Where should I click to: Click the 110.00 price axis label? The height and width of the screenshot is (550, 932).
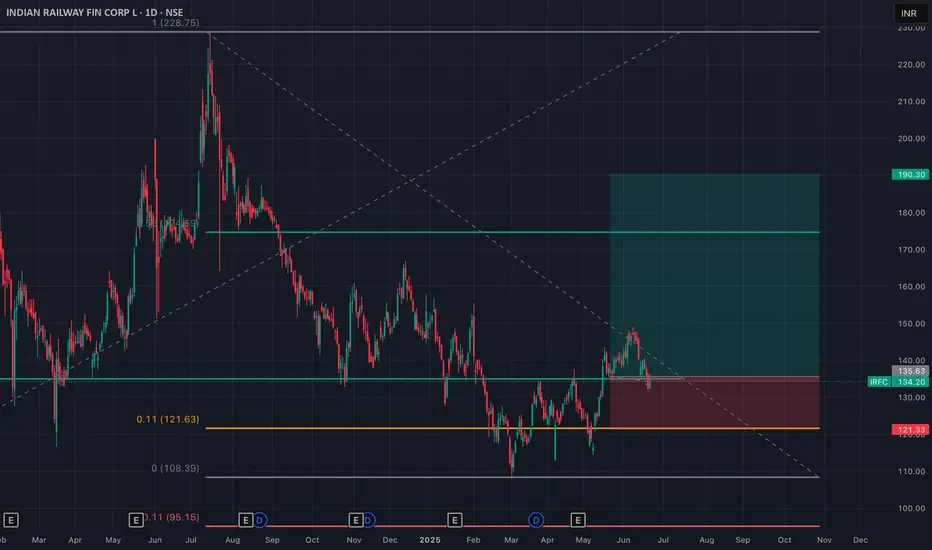click(x=911, y=472)
